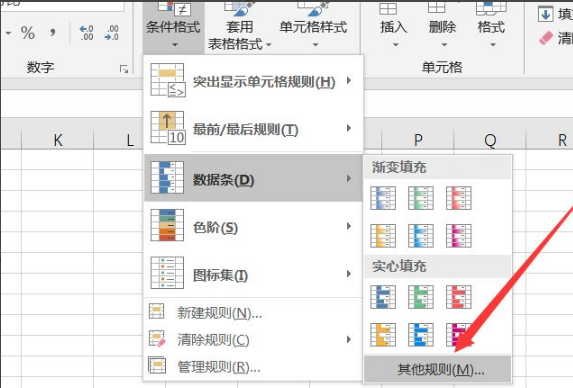This screenshot has height=388, width=573.
Task: Open the 图标集 icon sets submenu
Action: 253,274
